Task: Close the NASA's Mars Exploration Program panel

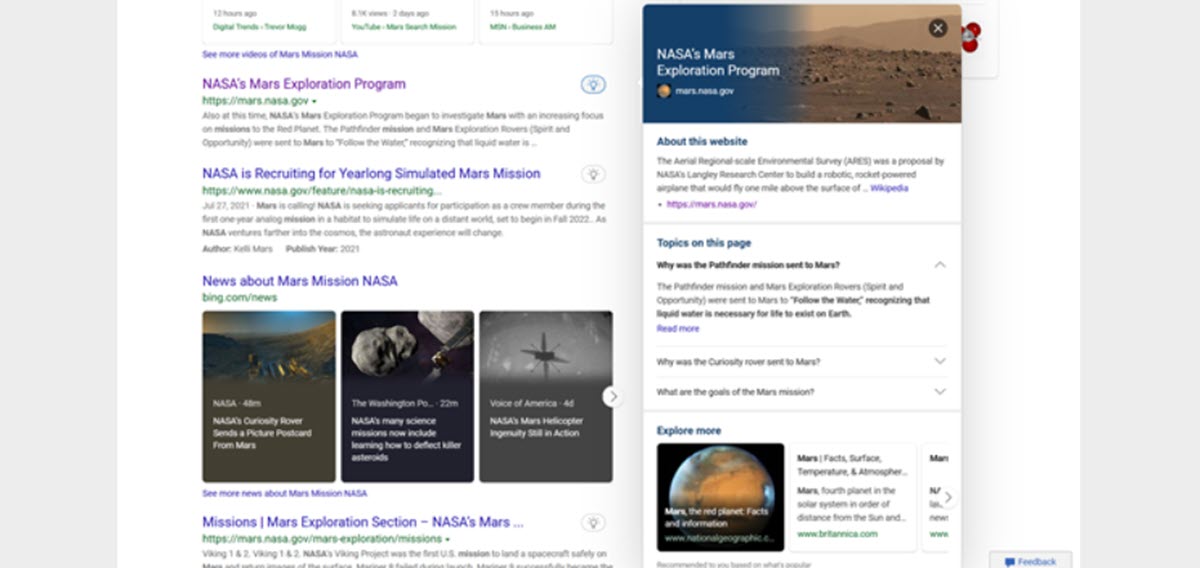Action: pyautogui.click(x=937, y=28)
